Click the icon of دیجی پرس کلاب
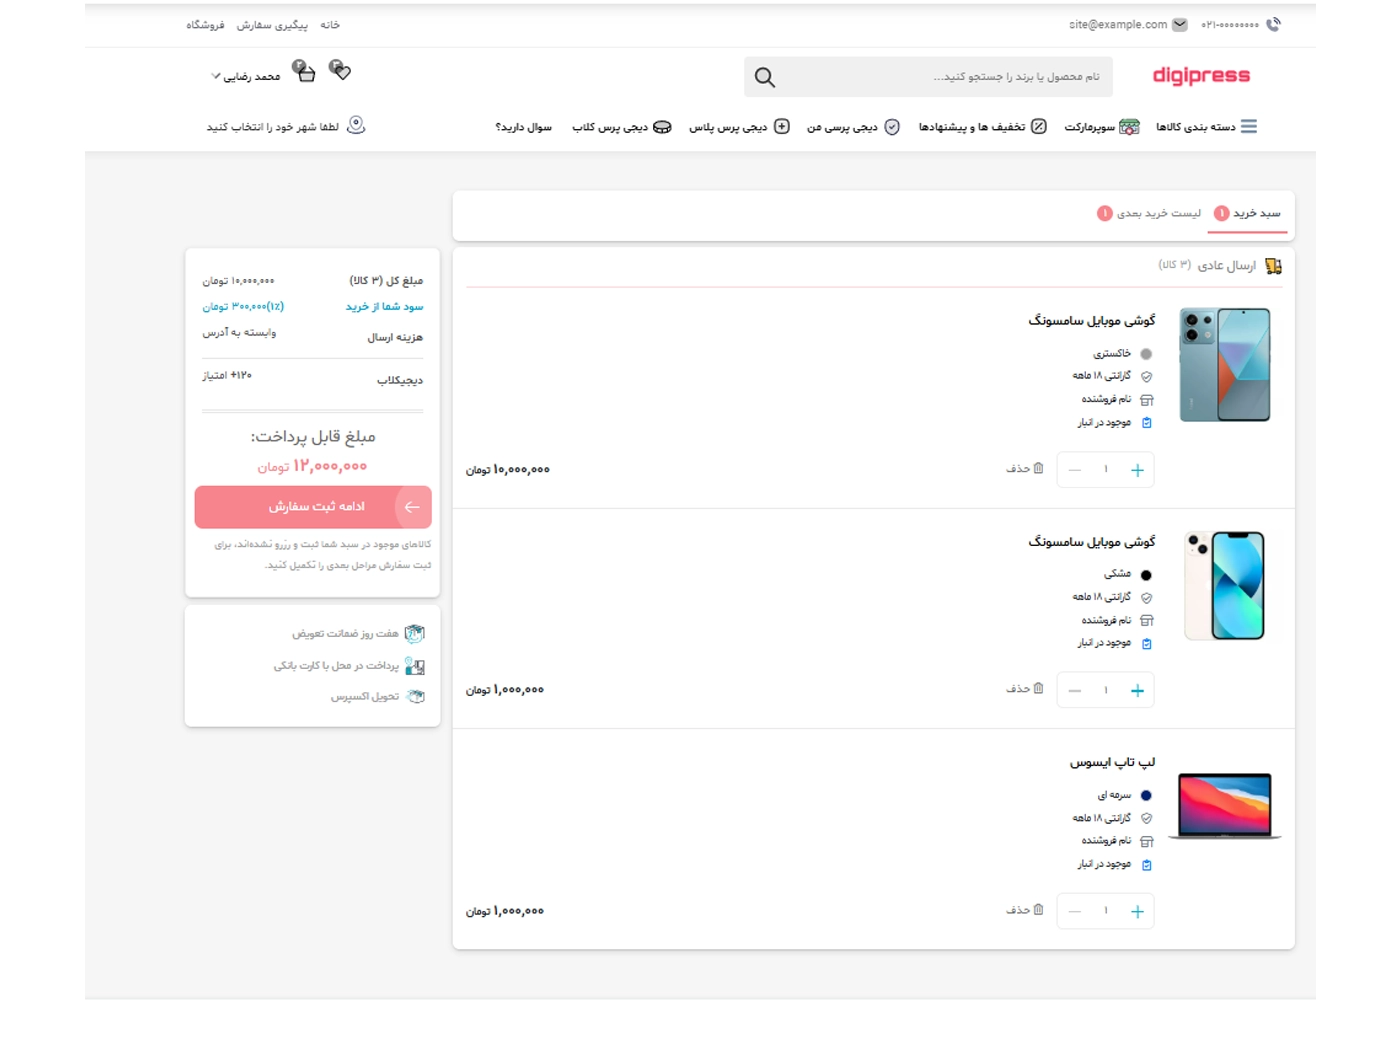 [662, 127]
